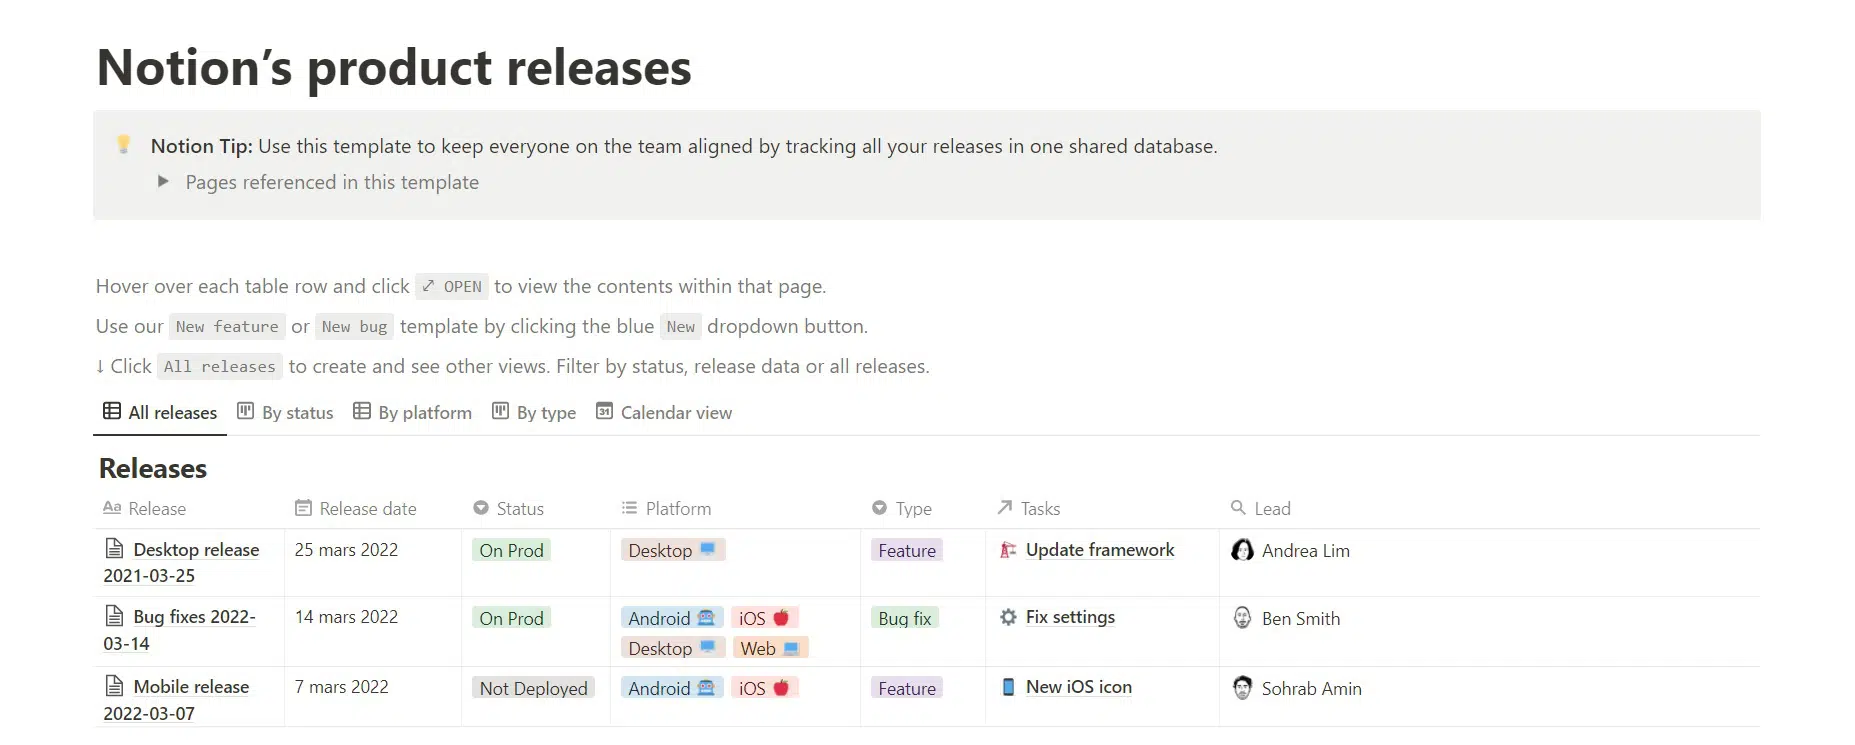This screenshot has width=1855, height=745.
Task: Open the Calendar view tab
Action: tap(664, 413)
